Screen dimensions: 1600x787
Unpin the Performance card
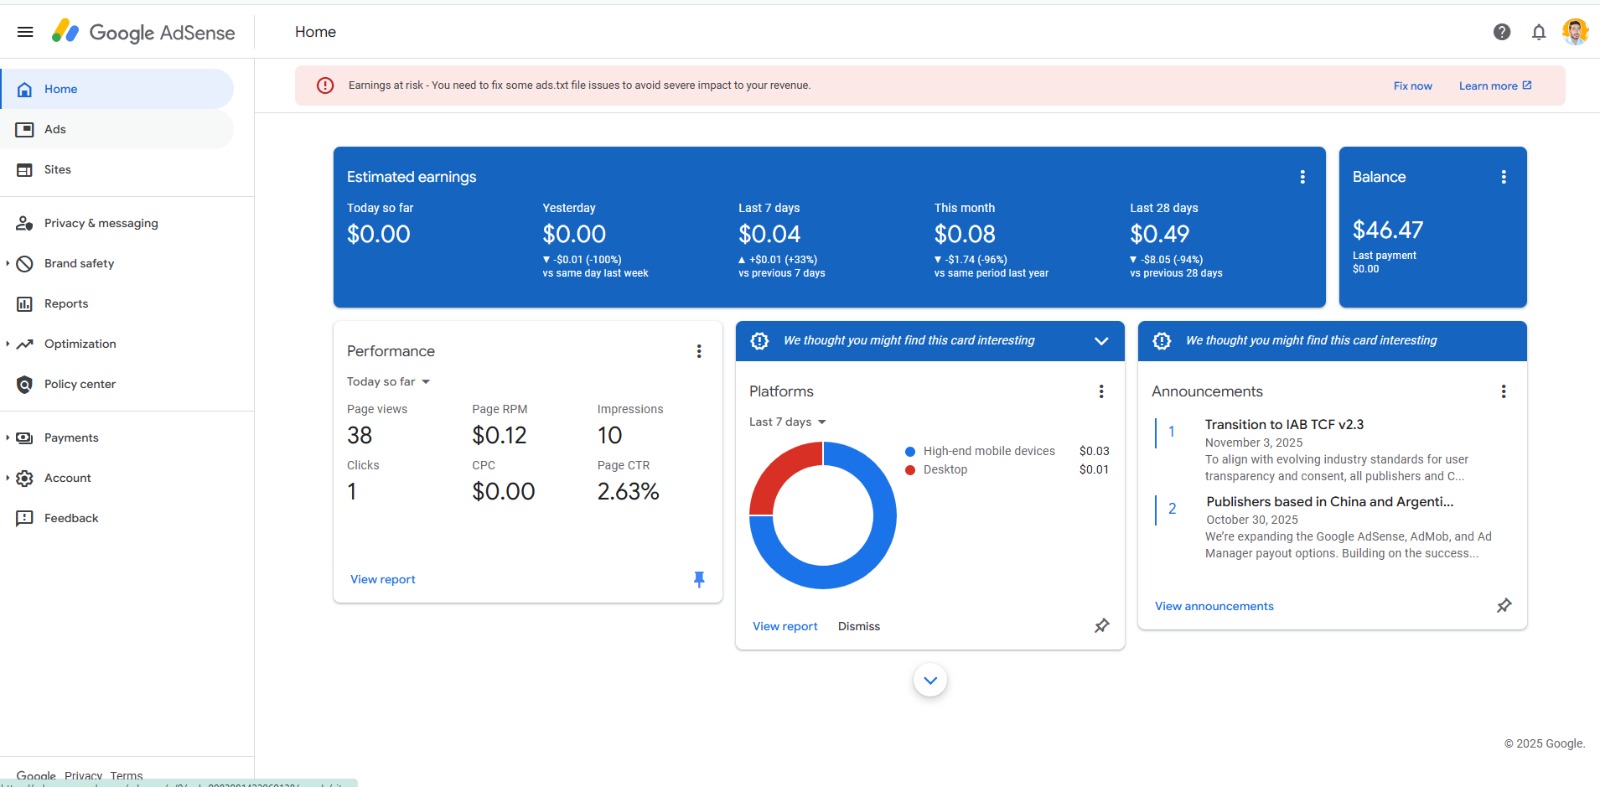tap(699, 579)
